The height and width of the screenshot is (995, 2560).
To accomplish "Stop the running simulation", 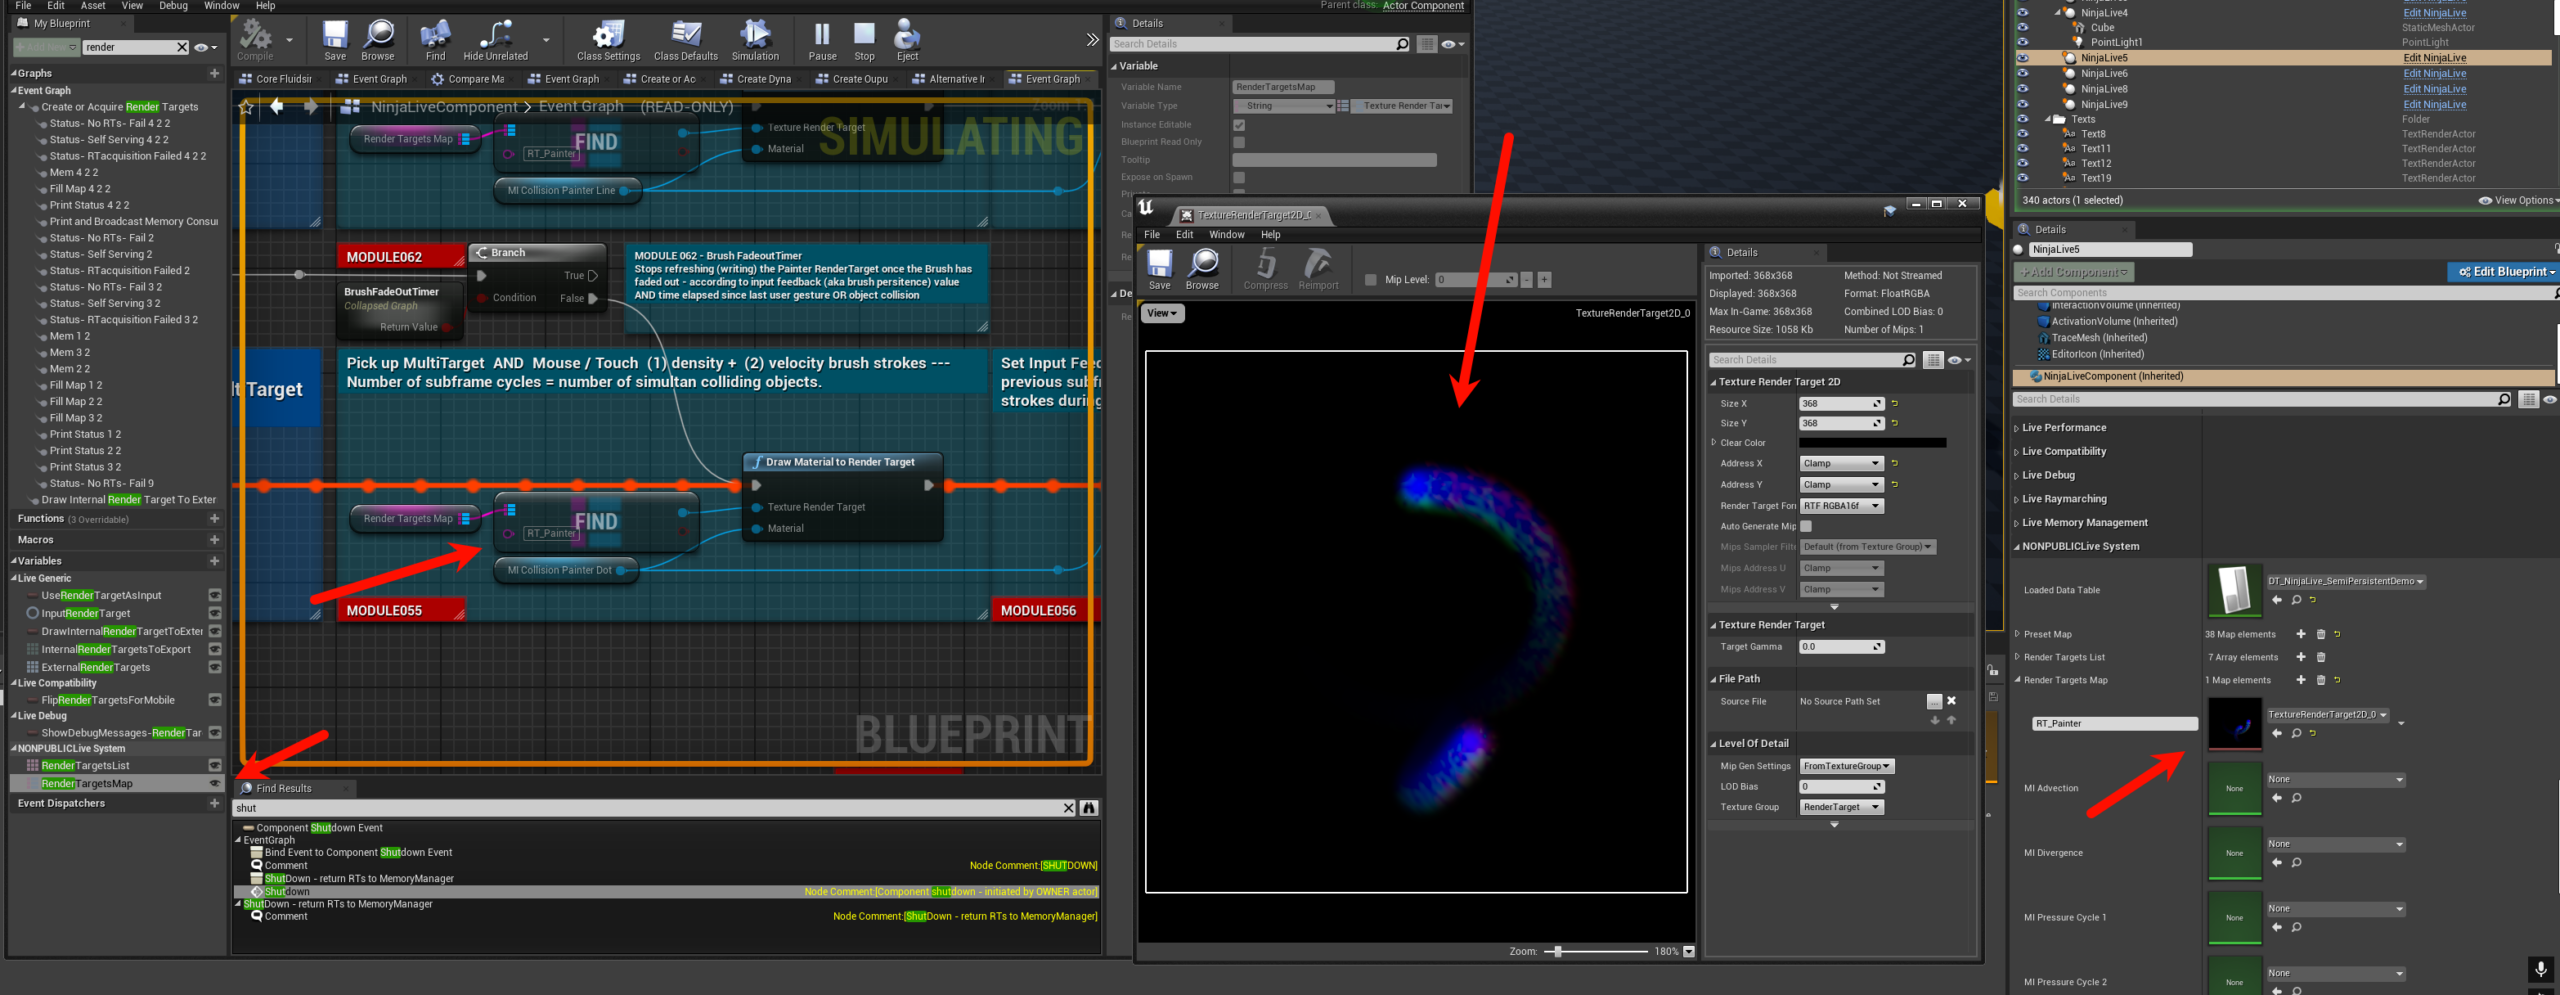I will pos(864,40).
